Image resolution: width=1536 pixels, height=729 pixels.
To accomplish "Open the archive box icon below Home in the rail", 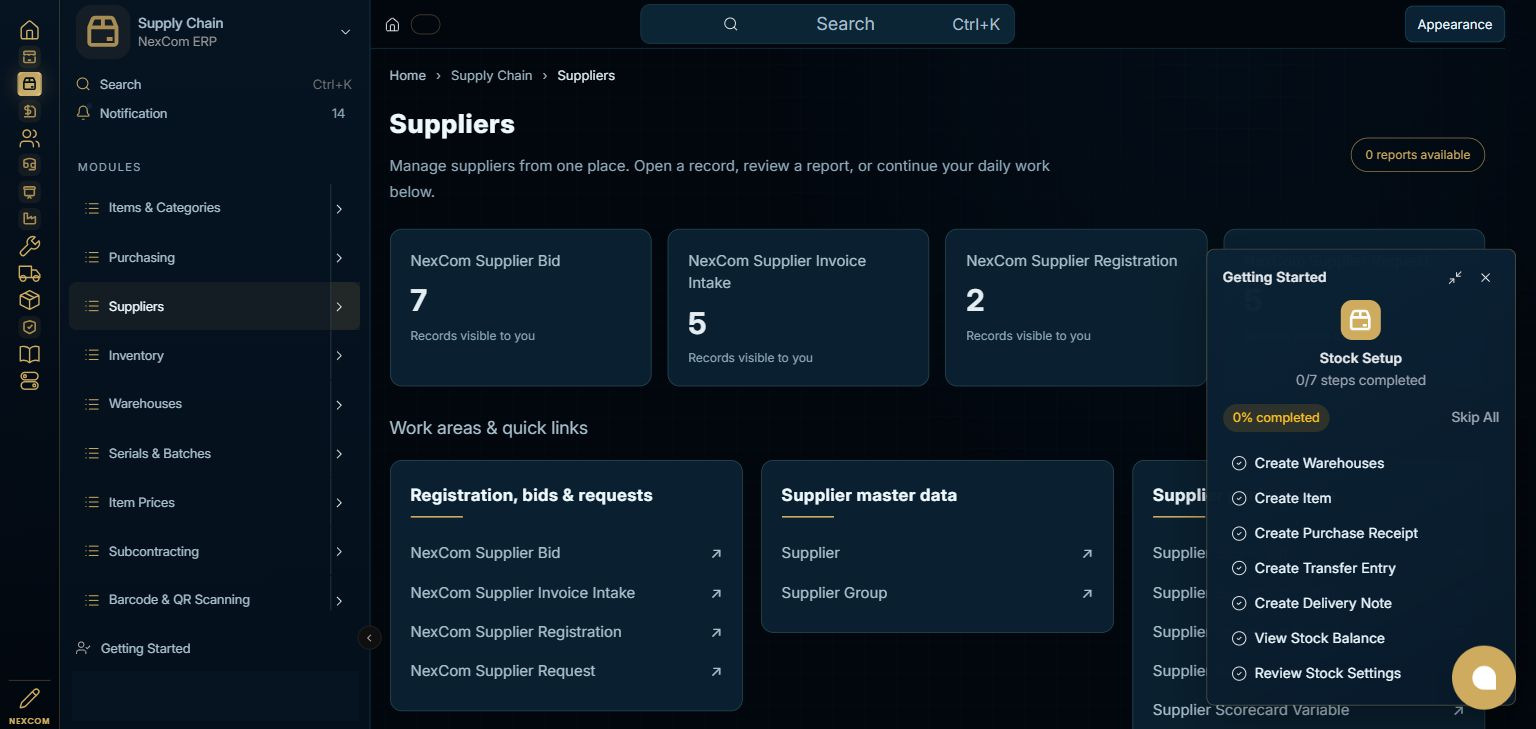I will (29, 57).
